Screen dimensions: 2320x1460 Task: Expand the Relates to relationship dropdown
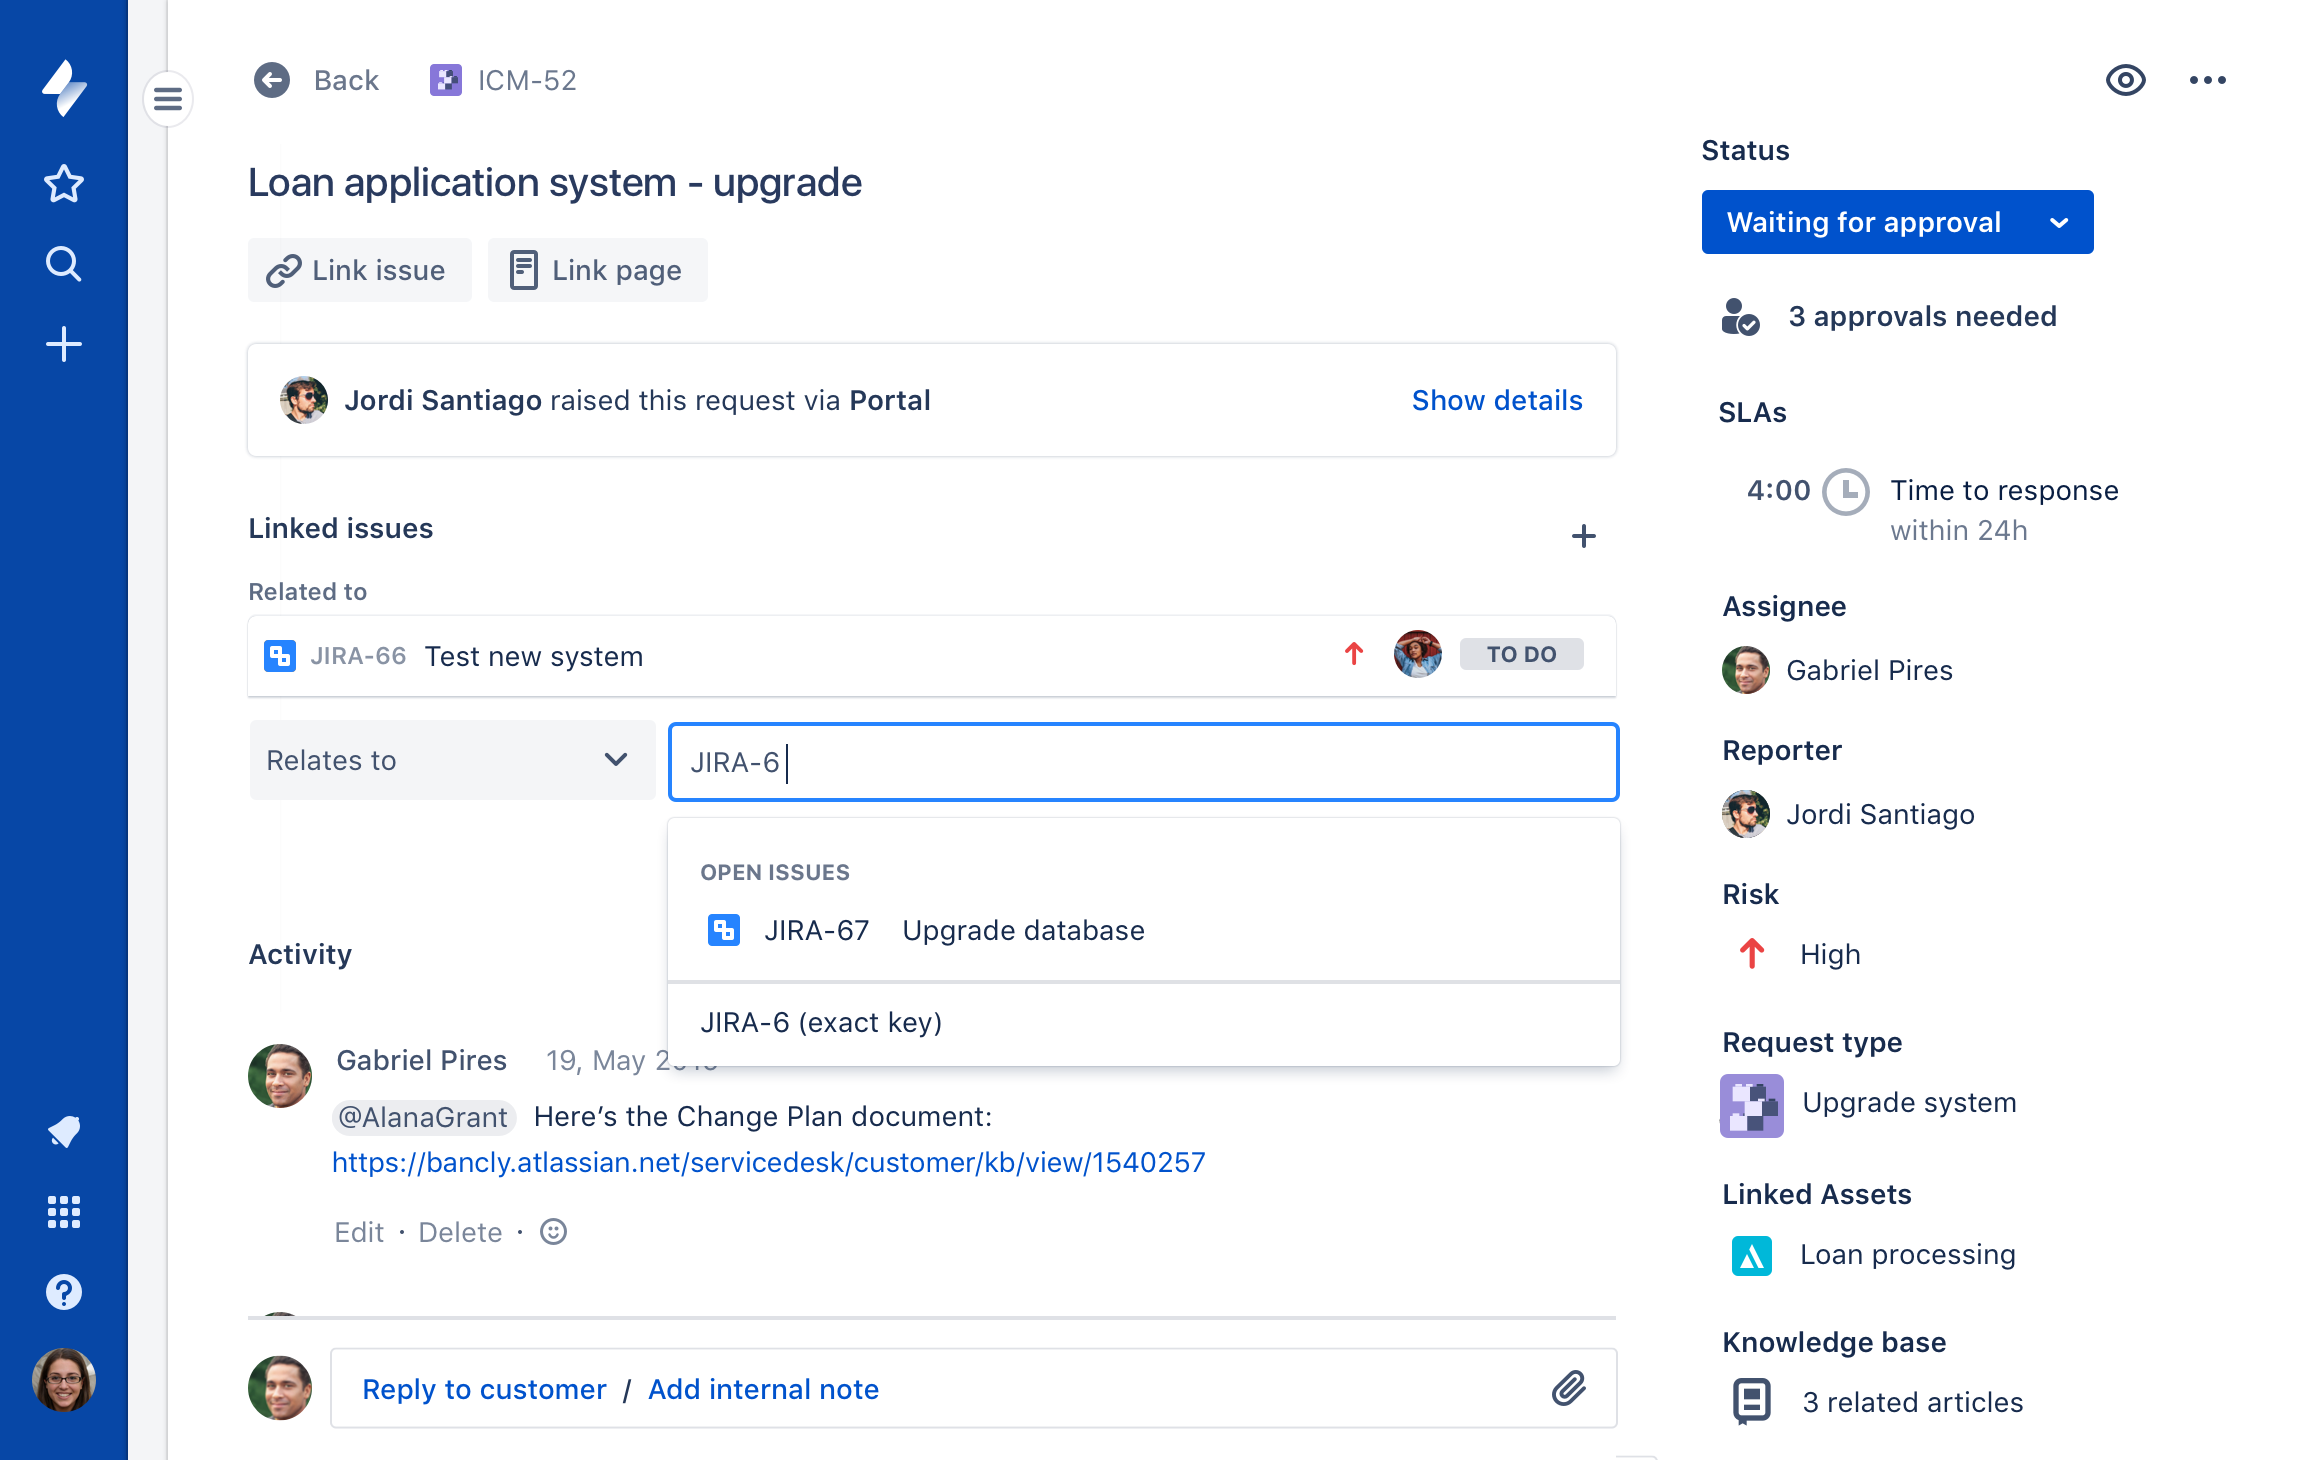point(446,760)
